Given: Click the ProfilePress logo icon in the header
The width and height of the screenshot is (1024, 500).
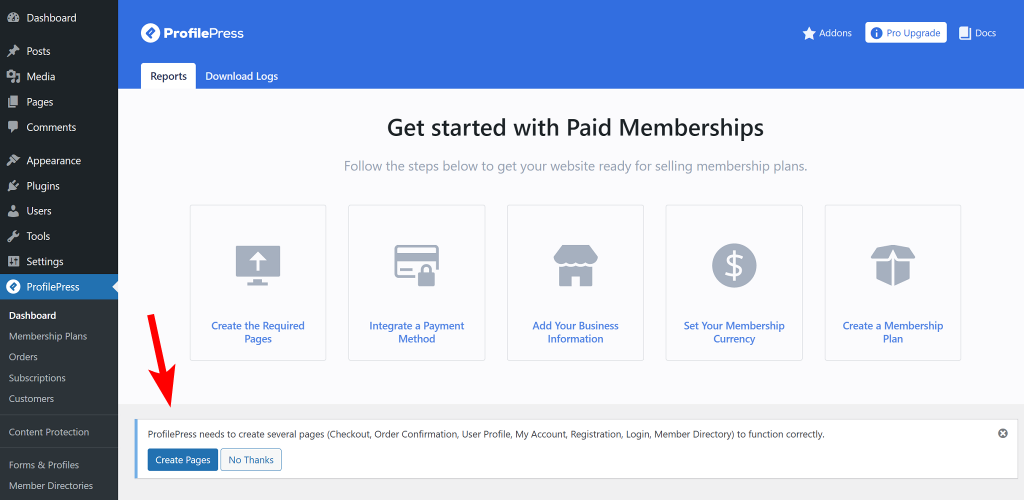Looking at the screenshot, I should 150,33.
